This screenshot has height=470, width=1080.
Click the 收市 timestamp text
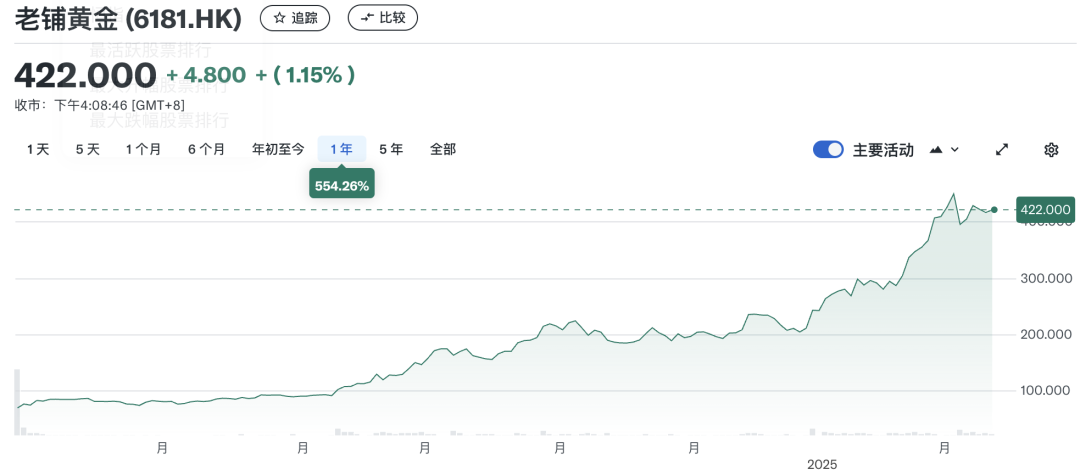pos(99,105)
